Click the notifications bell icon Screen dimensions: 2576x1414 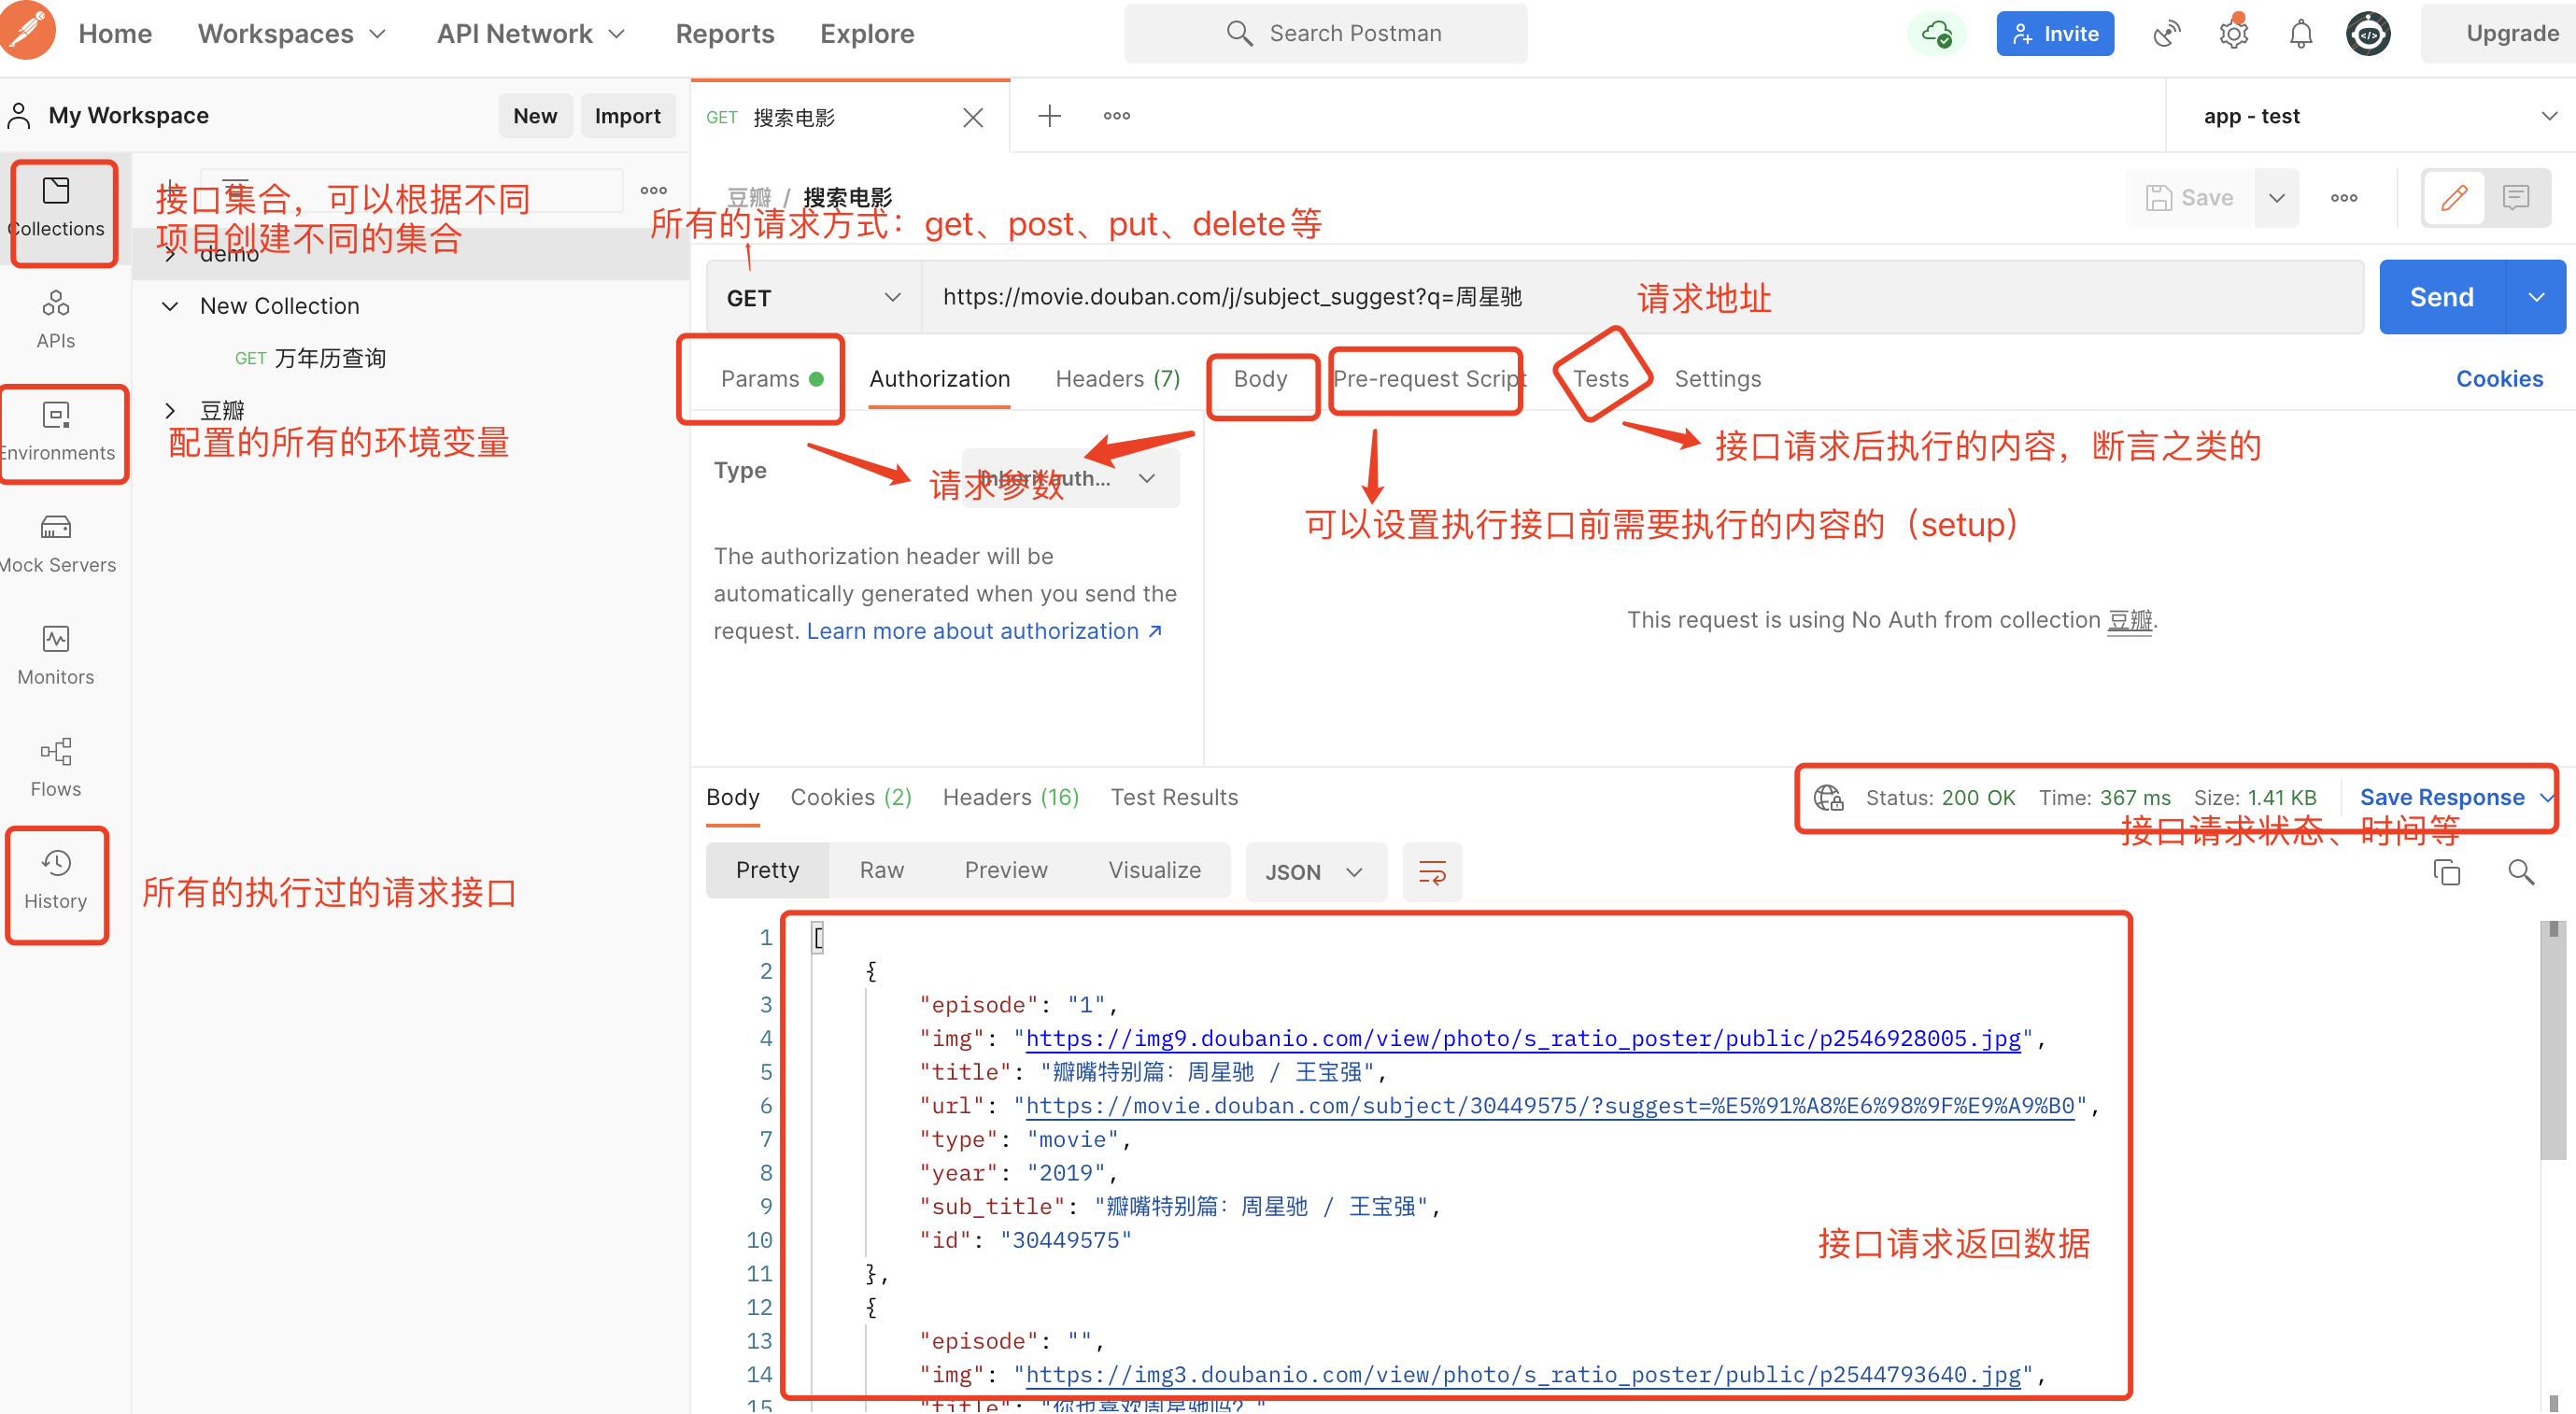[2300, 34]
